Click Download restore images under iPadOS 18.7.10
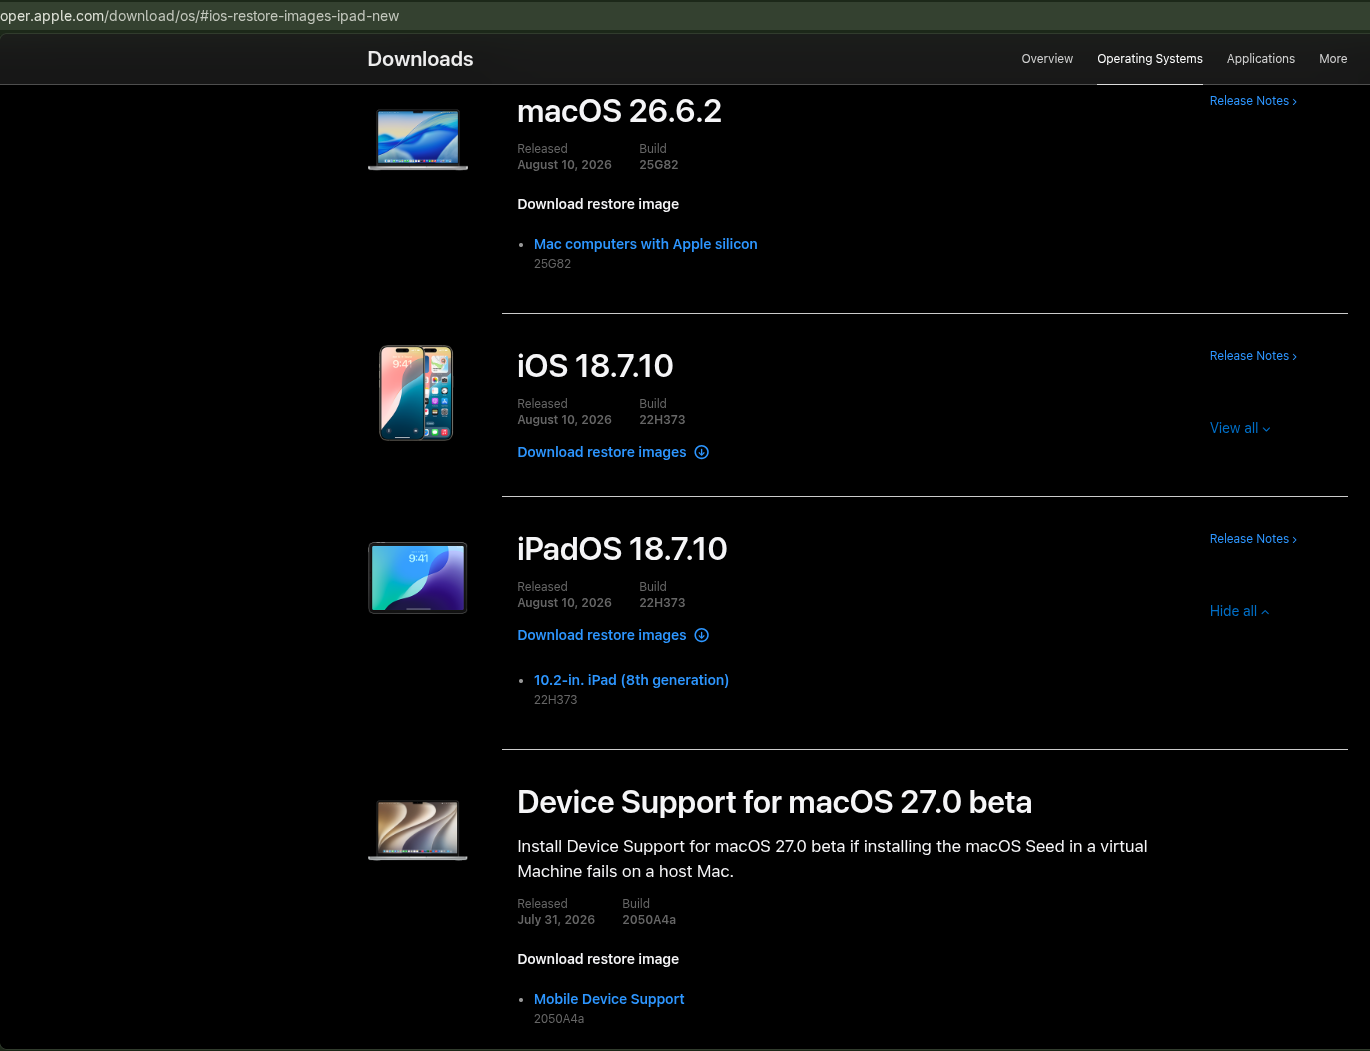The width and height of the screenshot is (1370, 1051). pyautogui.click(x=602, y=635)
